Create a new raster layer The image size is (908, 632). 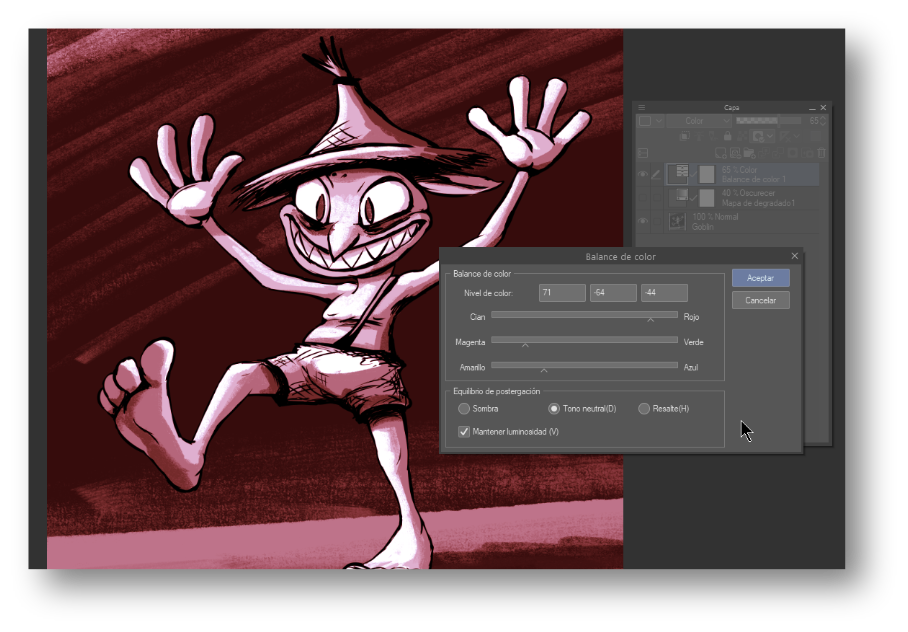click(720, 152)
